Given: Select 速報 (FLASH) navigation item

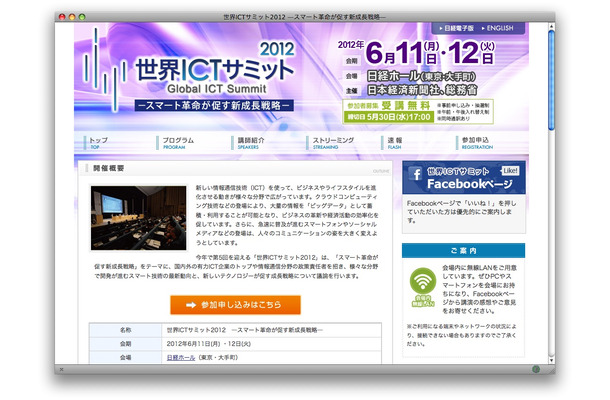Looking at the screenshot, I should click(394, 143).
